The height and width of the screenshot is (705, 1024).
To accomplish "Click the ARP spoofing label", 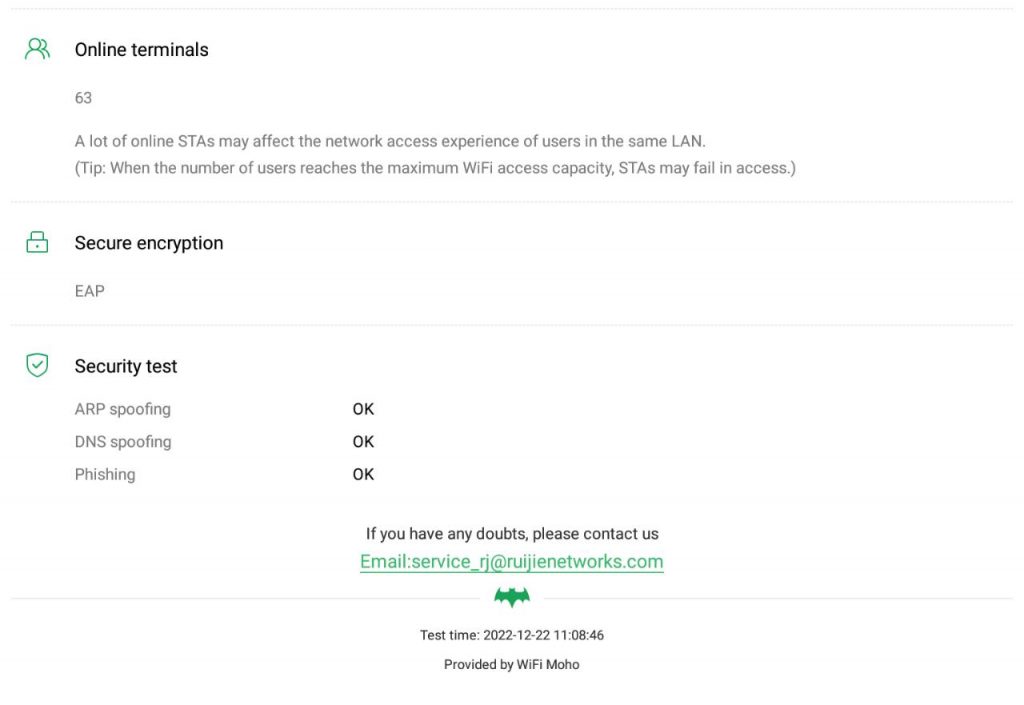I will point(123,409).
